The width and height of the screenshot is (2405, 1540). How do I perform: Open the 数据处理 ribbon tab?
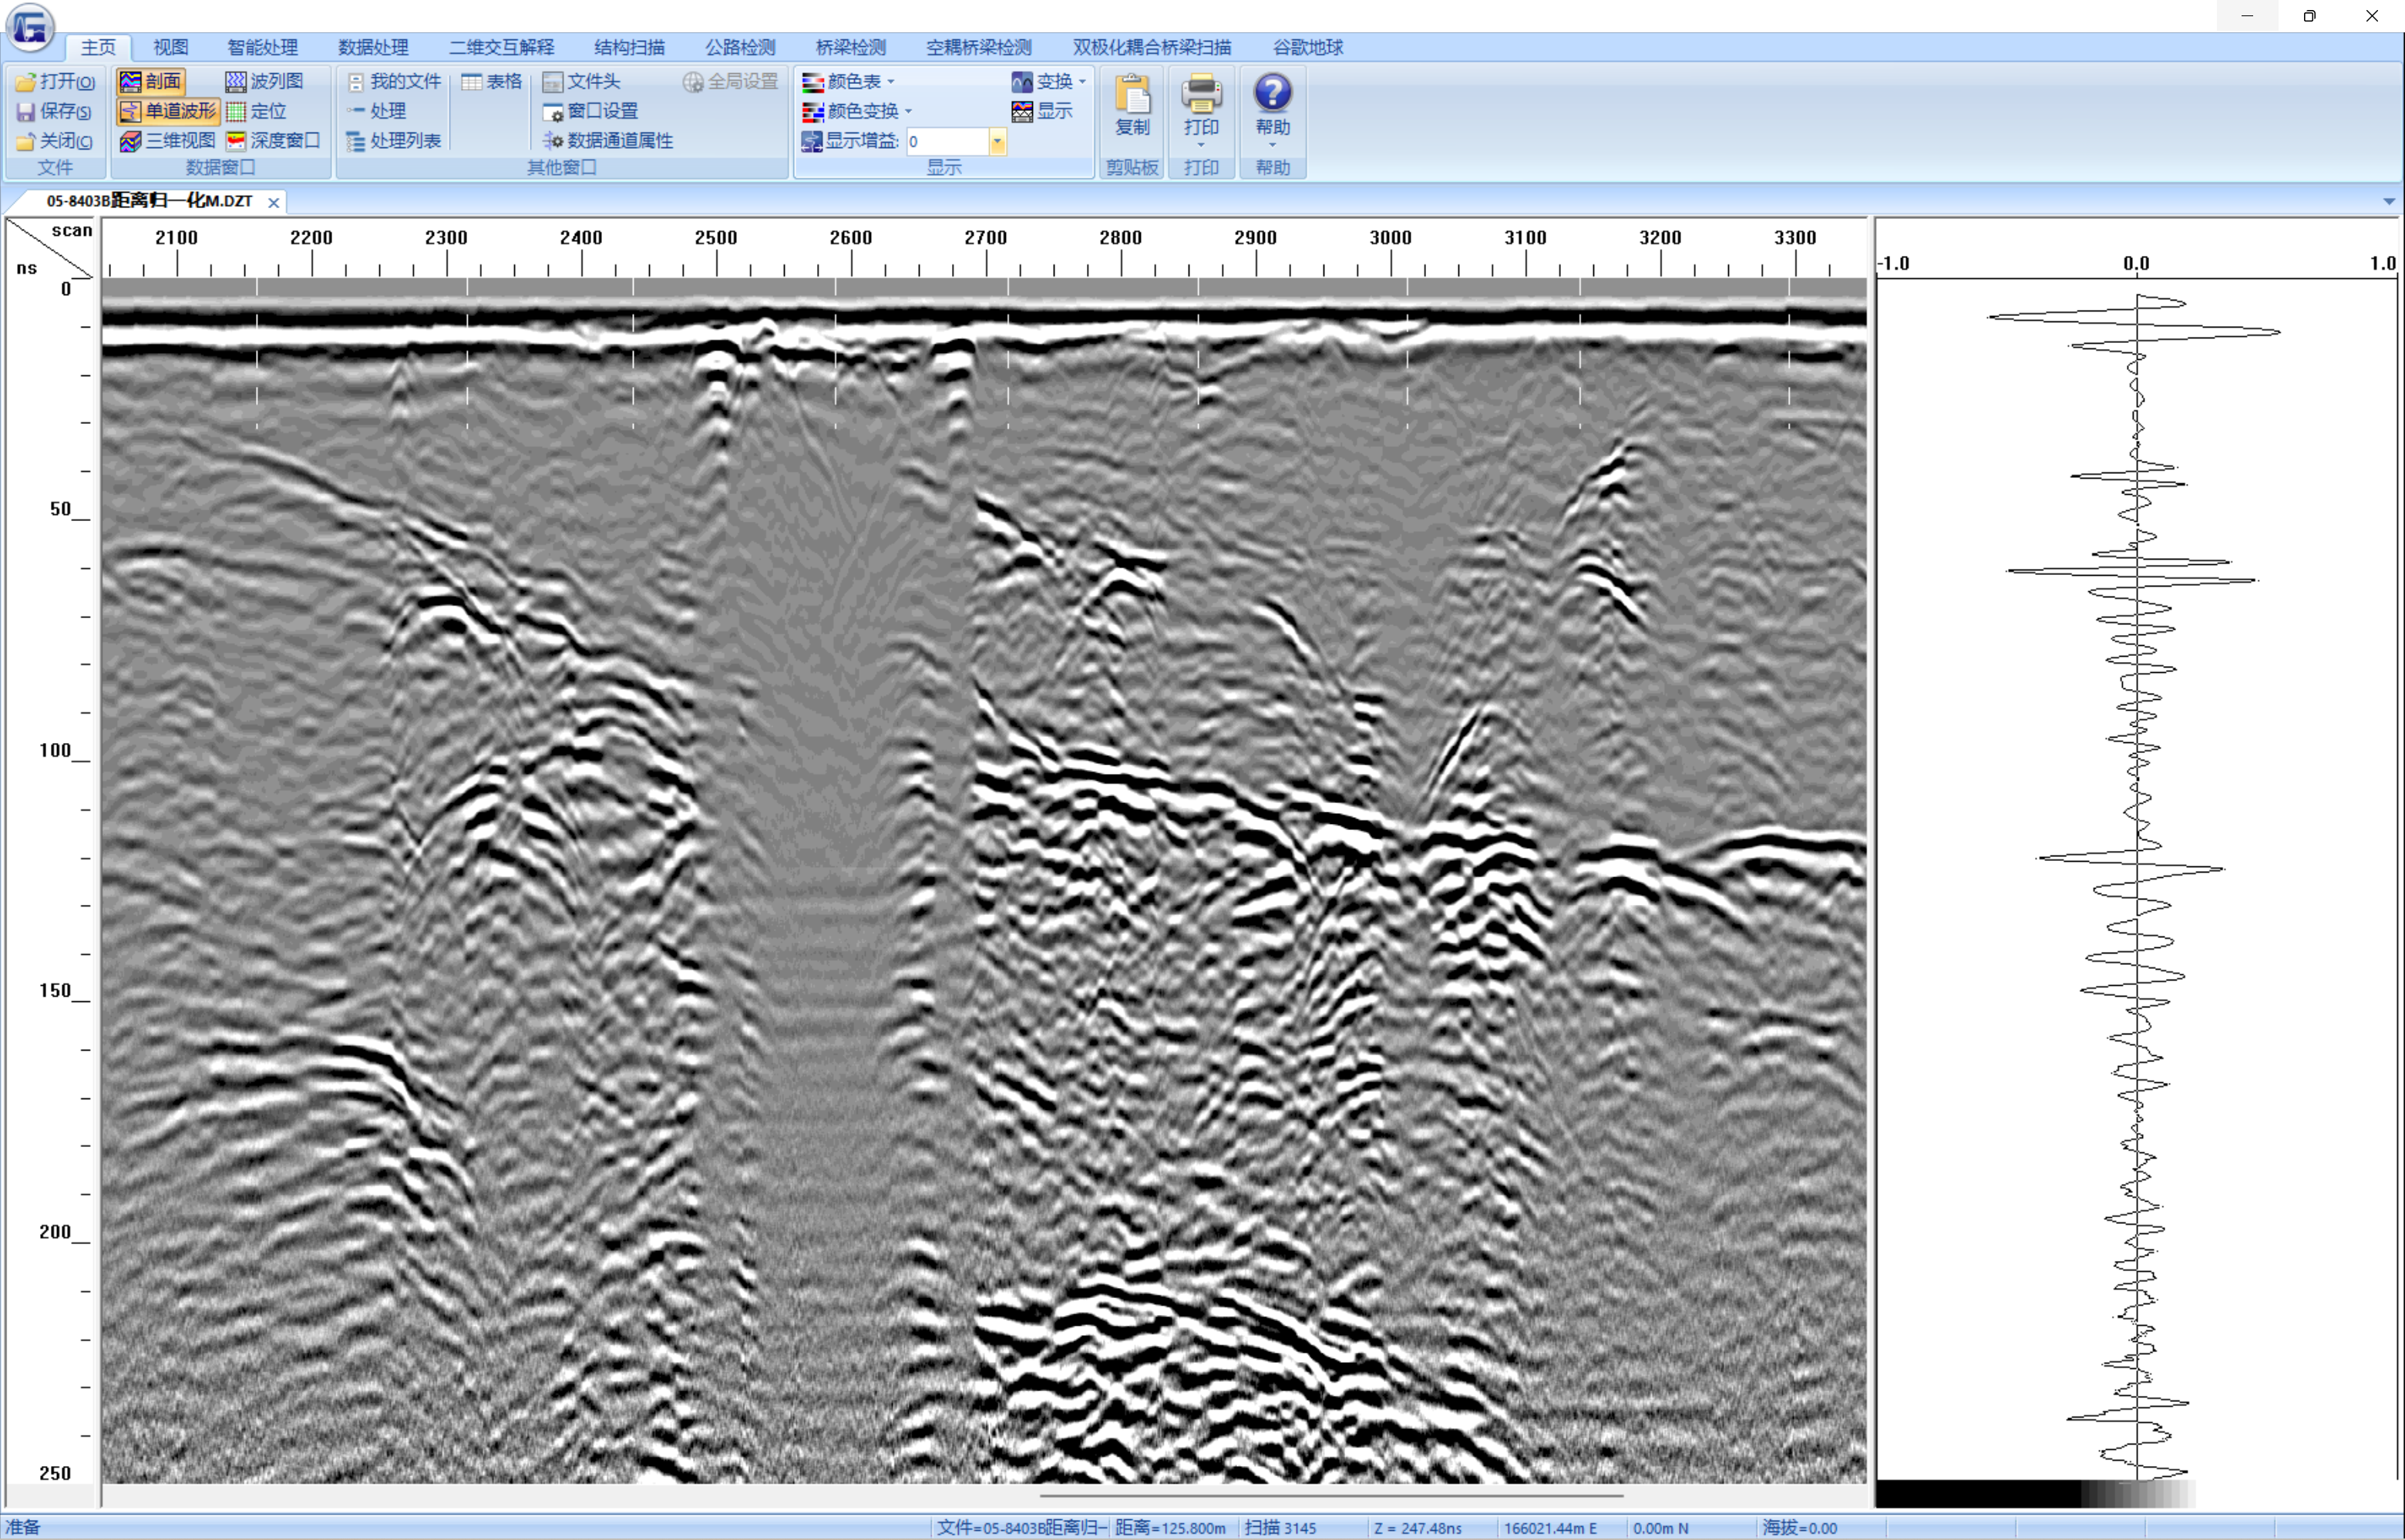(x=374, y=47)
